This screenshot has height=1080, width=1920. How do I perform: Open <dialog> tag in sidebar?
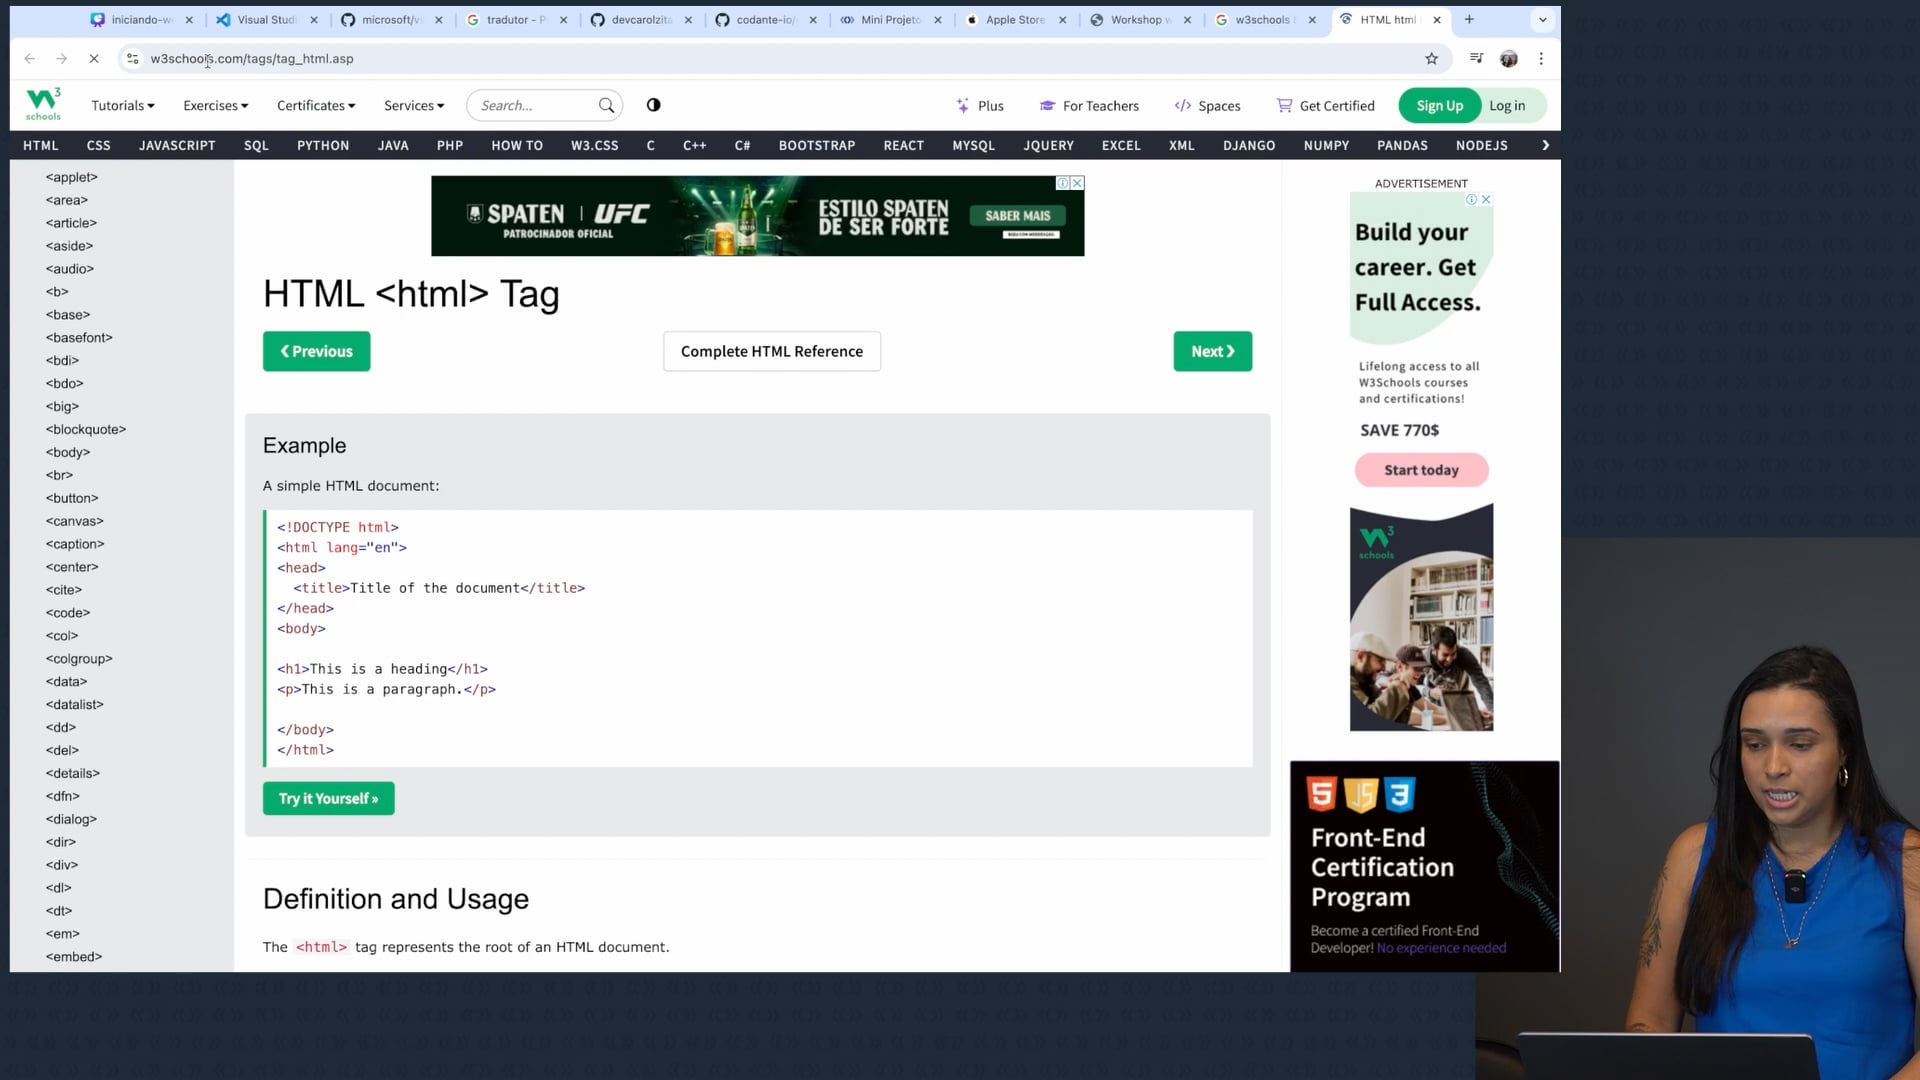tap(71, 819)
